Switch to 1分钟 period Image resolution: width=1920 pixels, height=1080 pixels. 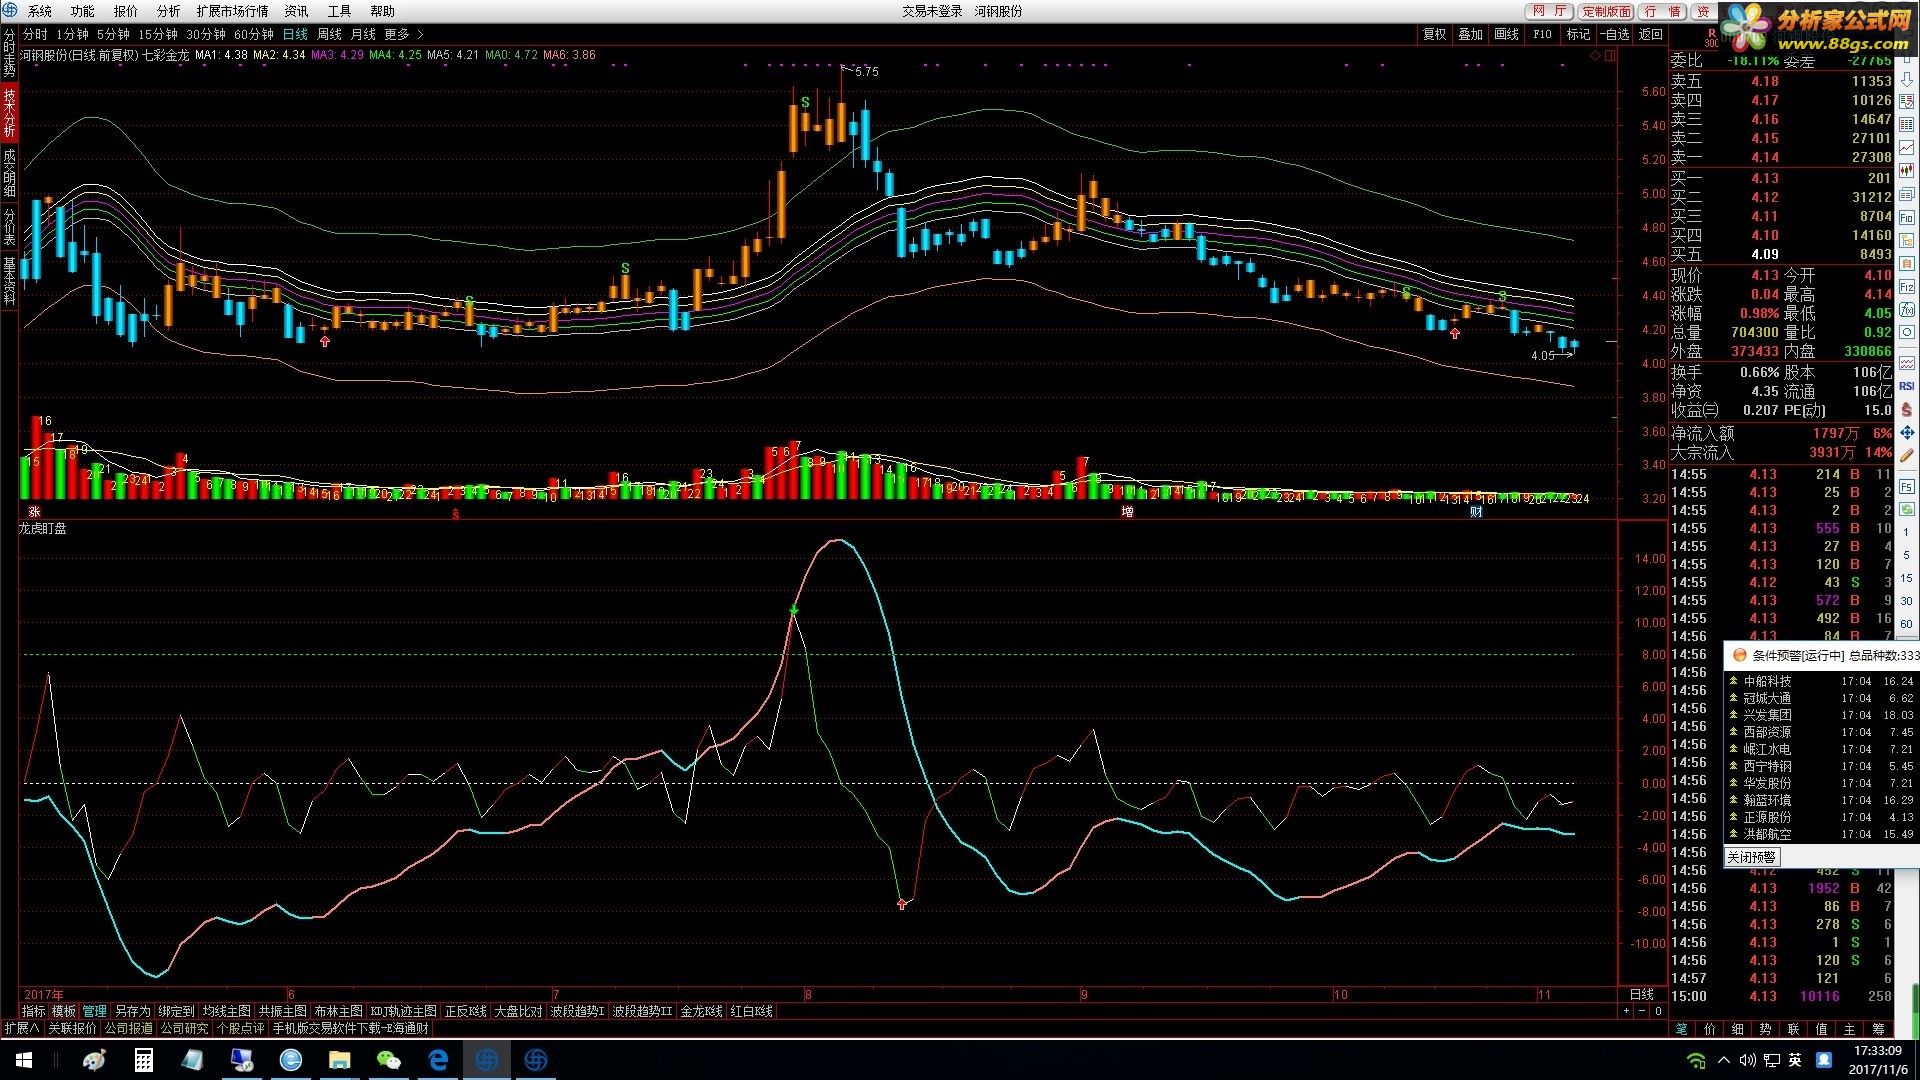pos(72,34)
